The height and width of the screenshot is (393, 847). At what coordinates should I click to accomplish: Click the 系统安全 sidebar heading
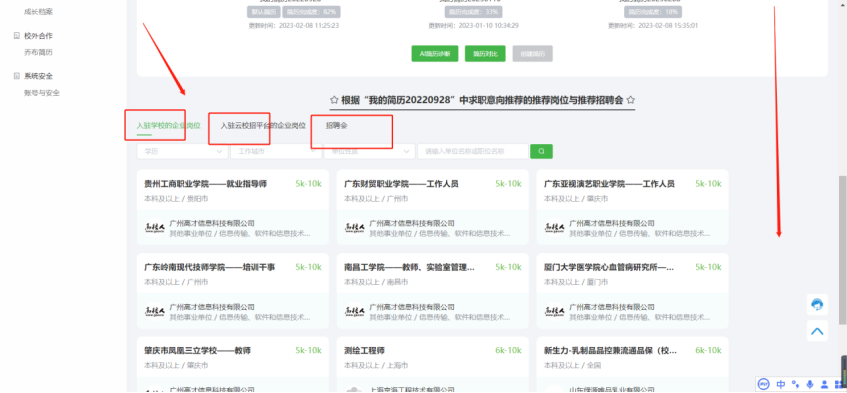[x=38, y=76]
